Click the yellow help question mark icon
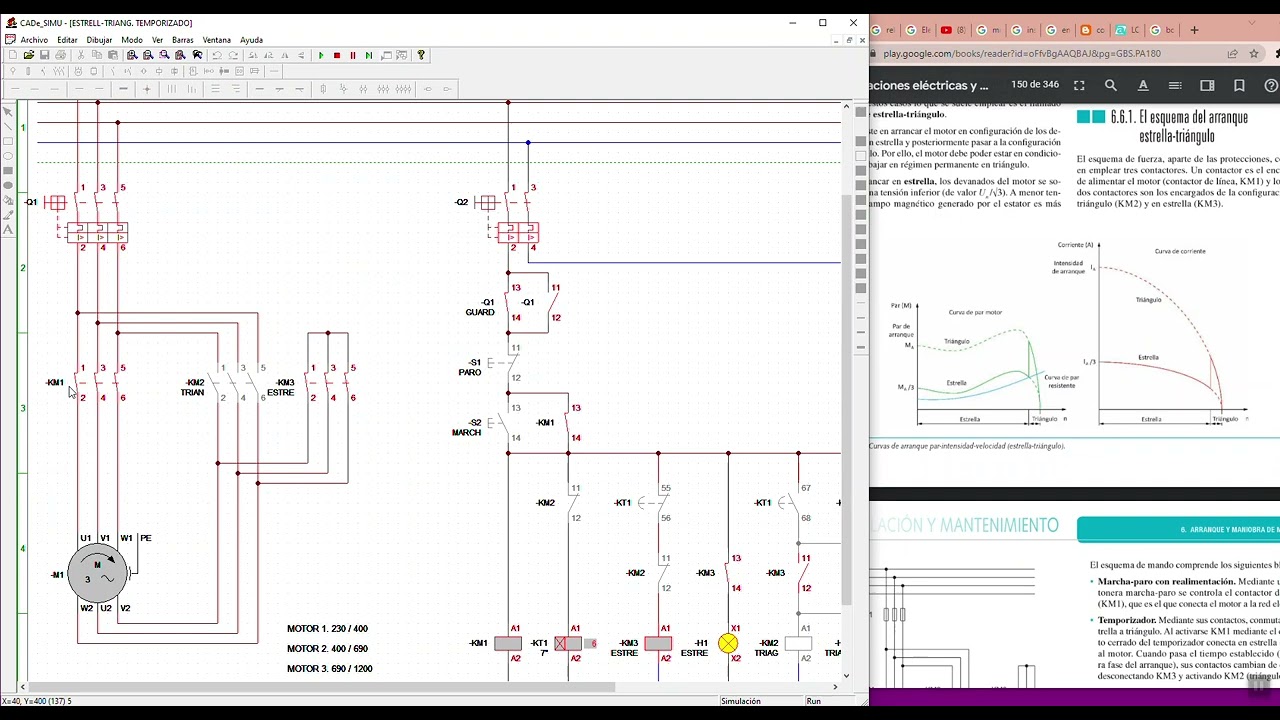The width and height of the screenshot is (1280, 720). coord(421,55)
